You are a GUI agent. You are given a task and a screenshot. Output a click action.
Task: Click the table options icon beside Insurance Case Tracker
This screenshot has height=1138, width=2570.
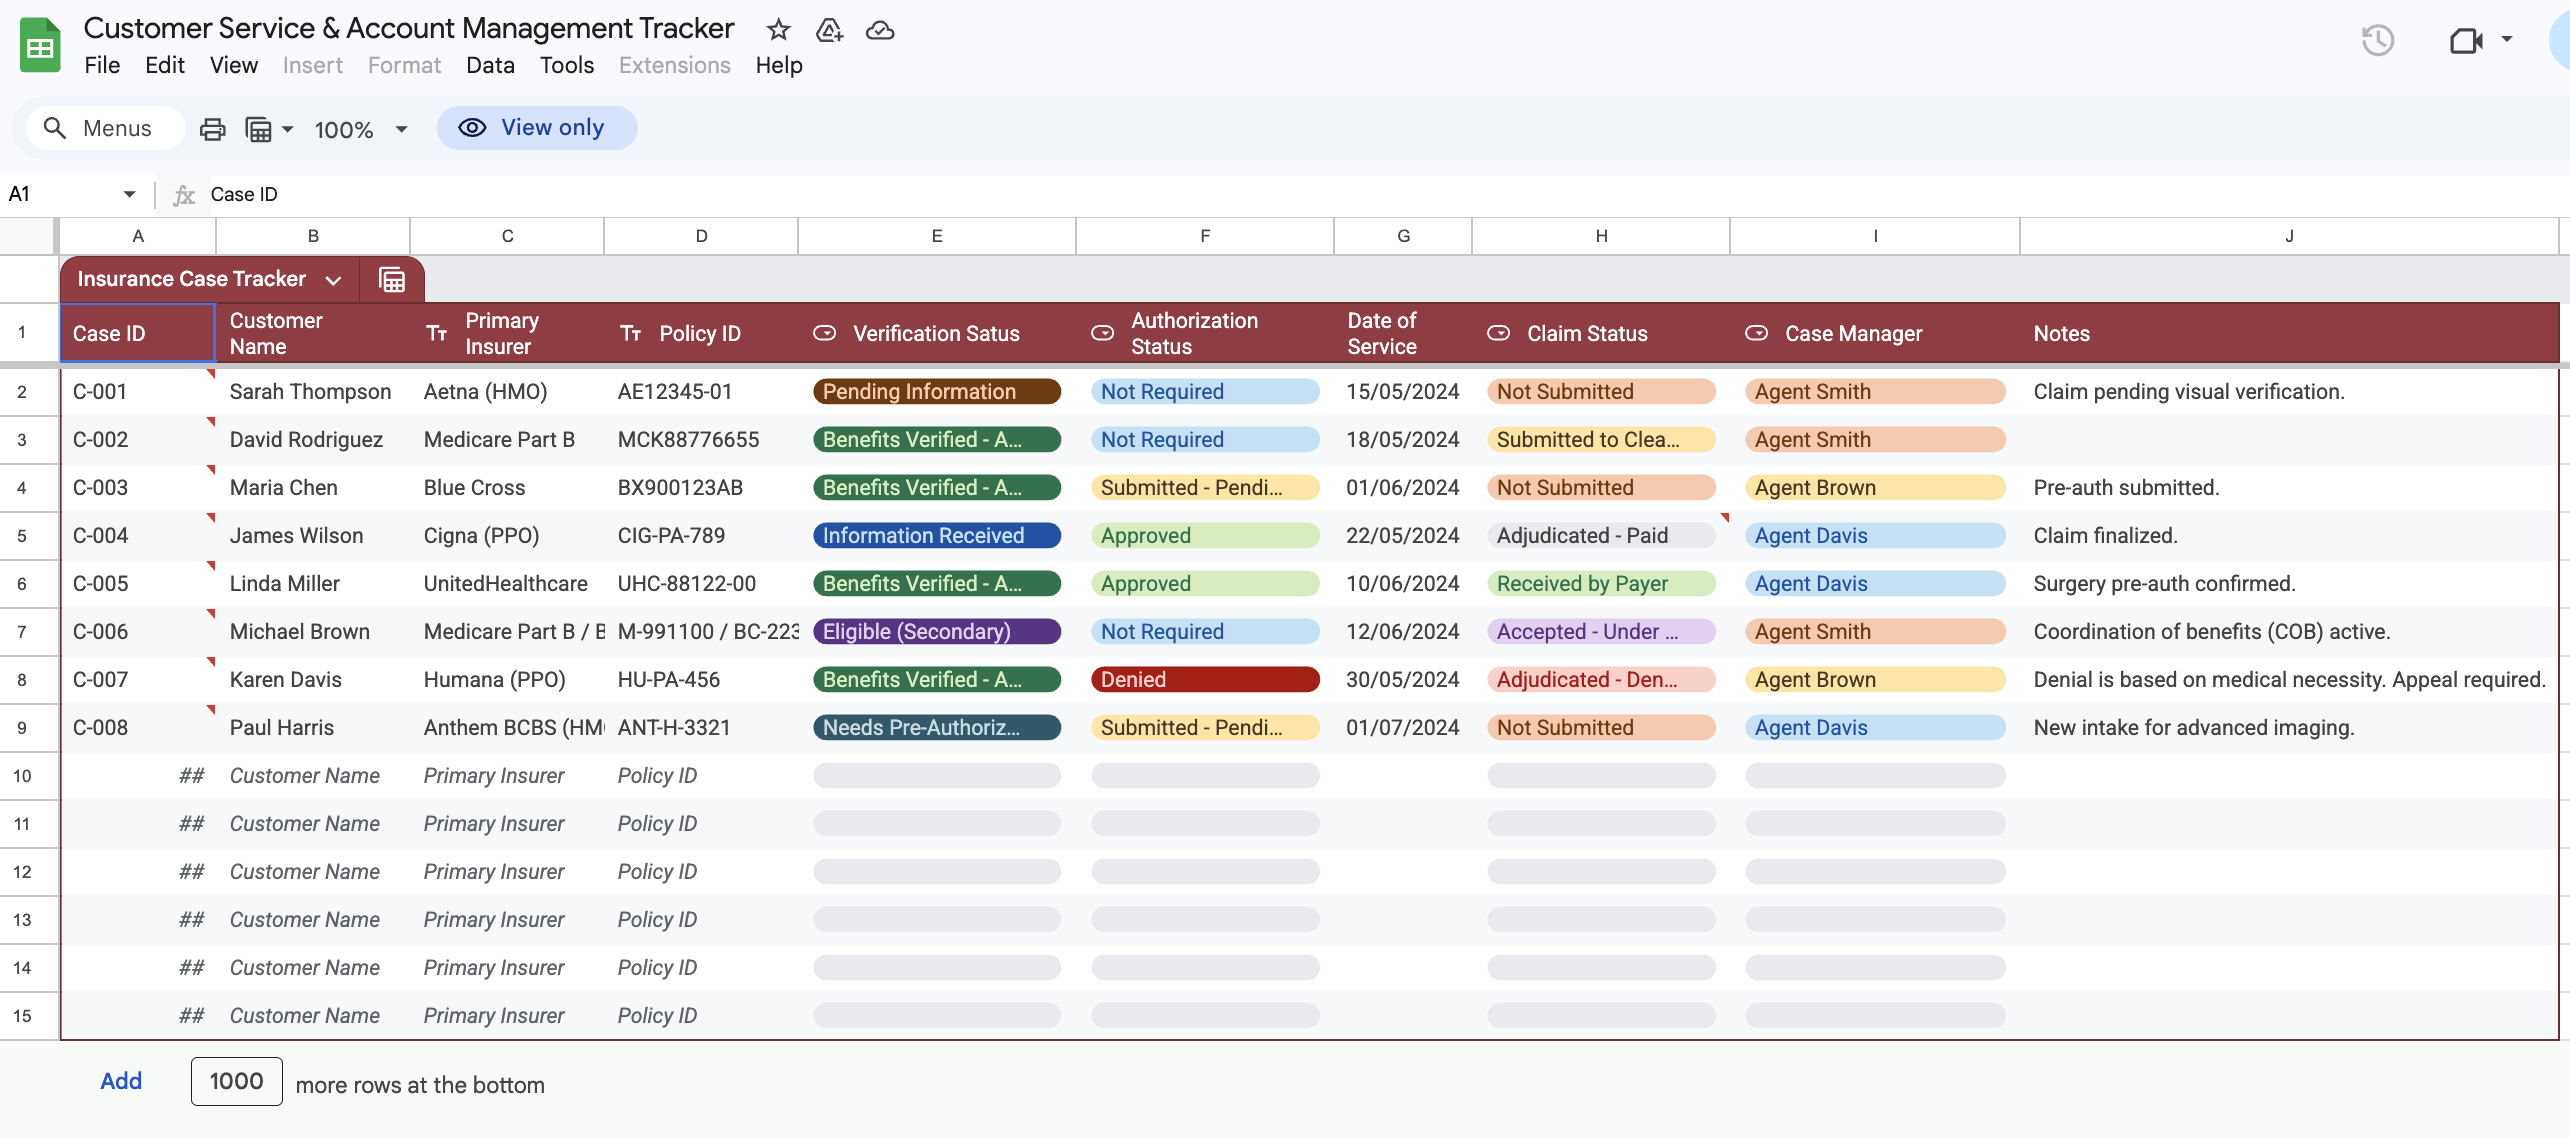pyautogui.click(x=392, y=280)
